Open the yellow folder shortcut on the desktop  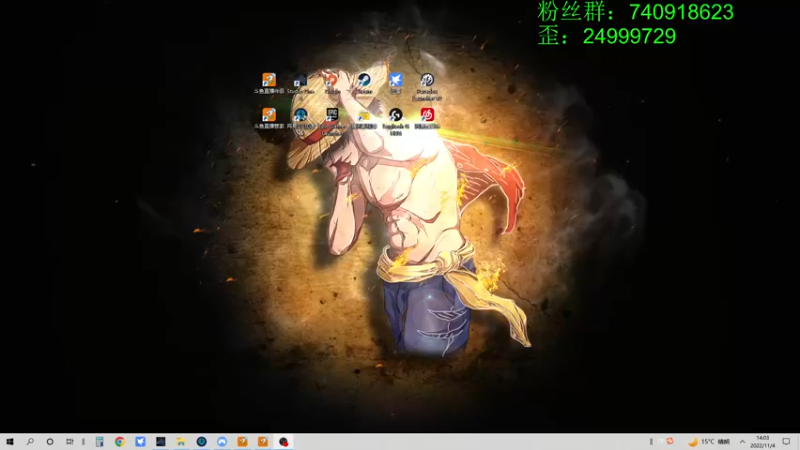pyautogui.click(x=364, y=118)
